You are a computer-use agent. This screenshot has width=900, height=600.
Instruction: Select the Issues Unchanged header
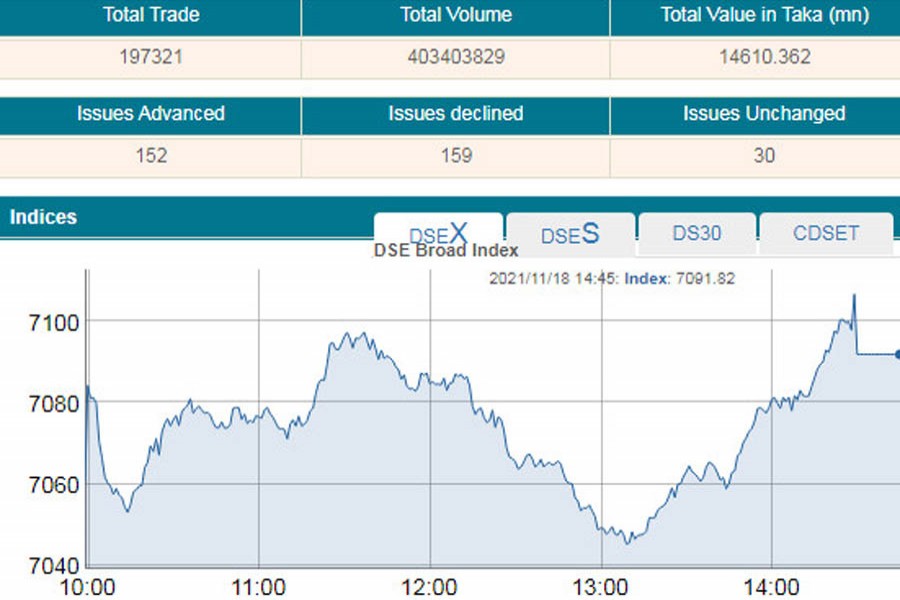tap(765, 113)
